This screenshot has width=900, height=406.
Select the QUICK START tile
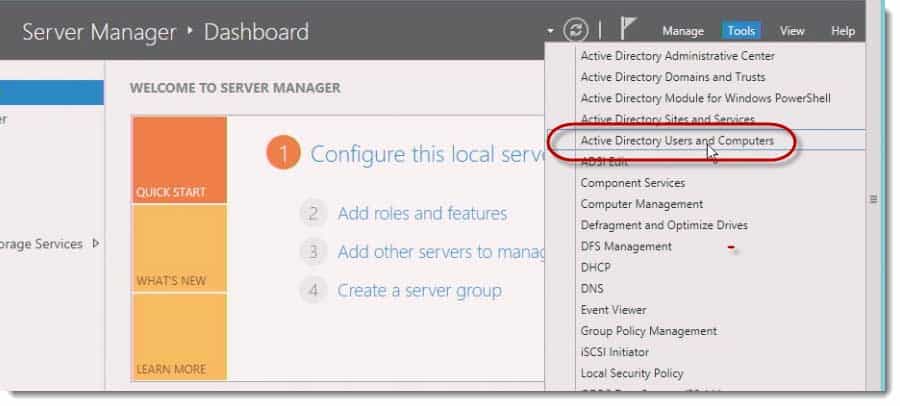180,160
